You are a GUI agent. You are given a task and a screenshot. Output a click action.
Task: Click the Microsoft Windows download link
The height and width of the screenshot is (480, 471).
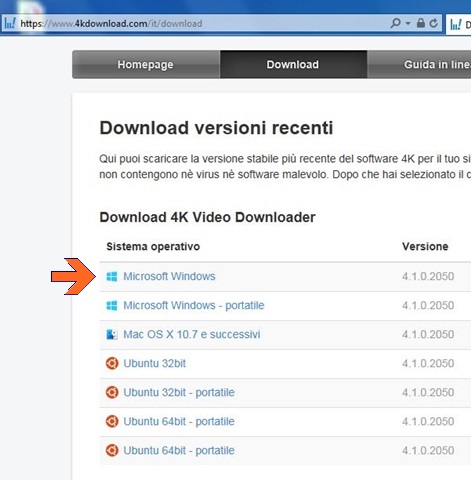click(169, 276)
